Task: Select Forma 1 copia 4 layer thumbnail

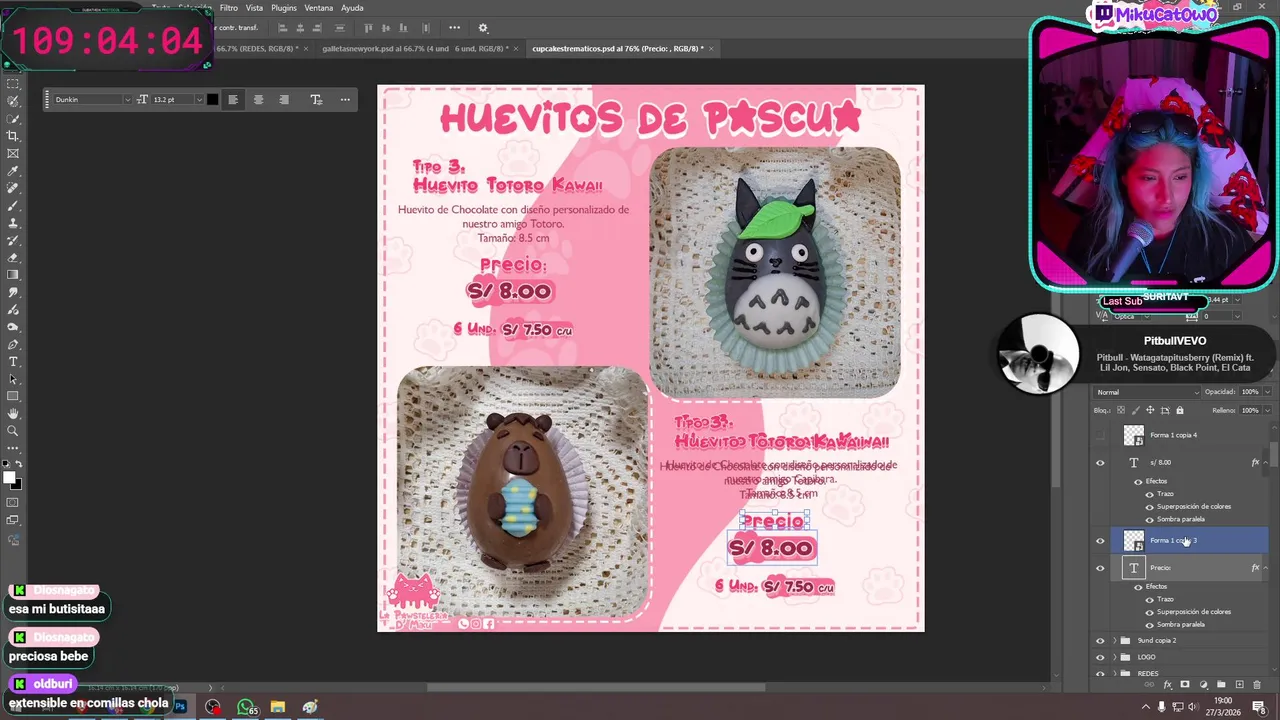Action: [1133, 435]
